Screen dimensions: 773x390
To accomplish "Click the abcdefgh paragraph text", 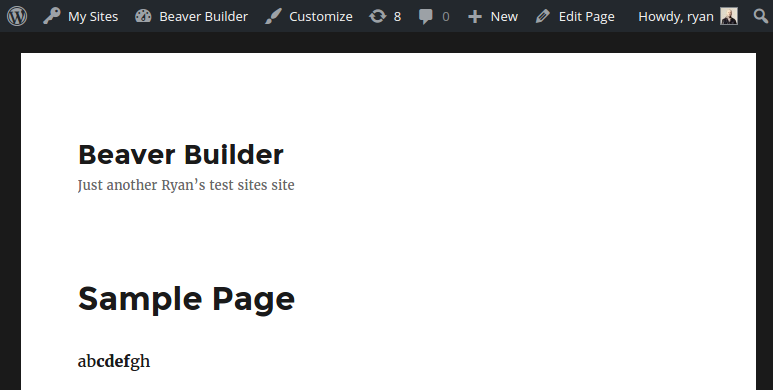I will [x=114, y=361].
